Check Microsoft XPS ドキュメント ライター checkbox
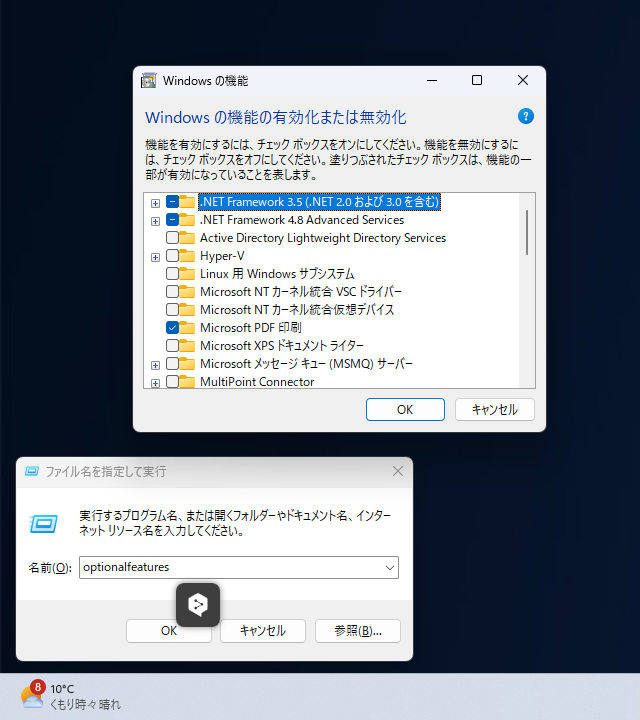Image resolution: width=640 pixels, height=720 pixels. [x=172, y=345]
